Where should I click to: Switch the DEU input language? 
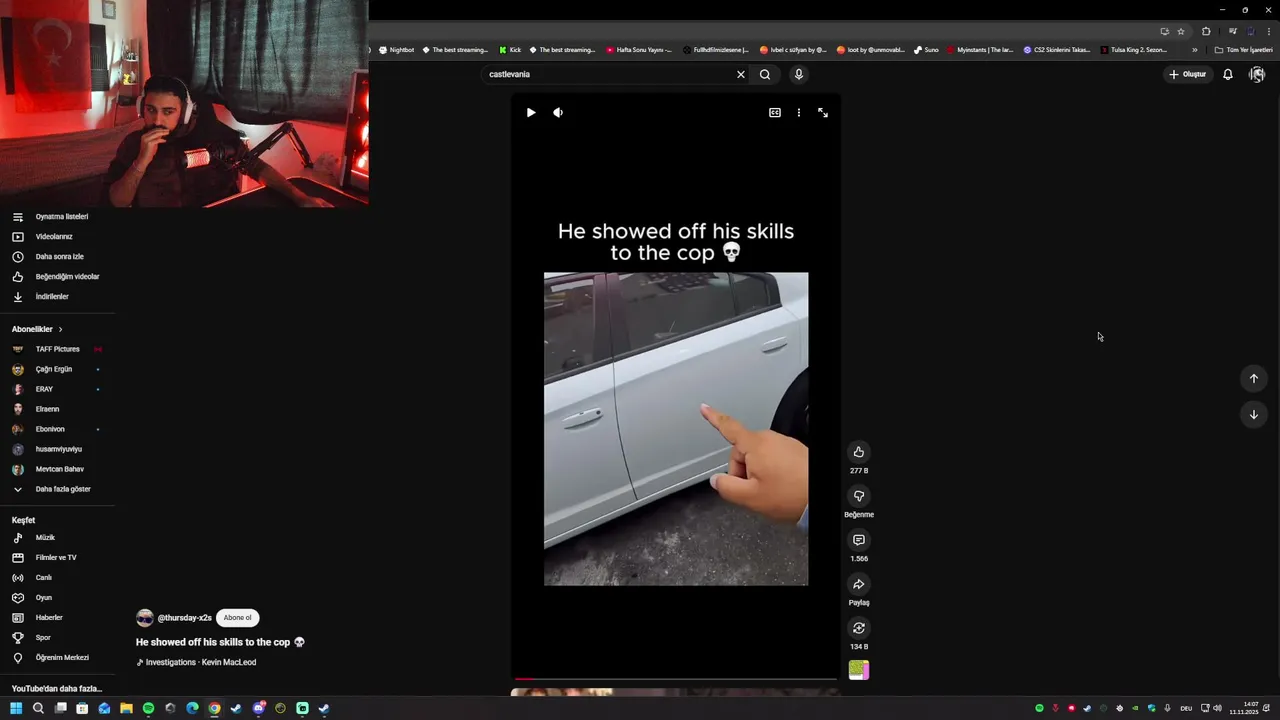coord(1186,708)
